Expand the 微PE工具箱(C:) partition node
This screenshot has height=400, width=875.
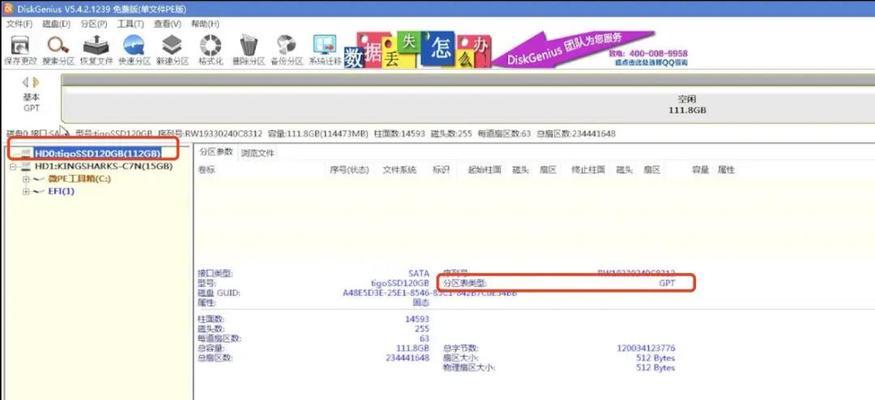[x=26, y=179]
